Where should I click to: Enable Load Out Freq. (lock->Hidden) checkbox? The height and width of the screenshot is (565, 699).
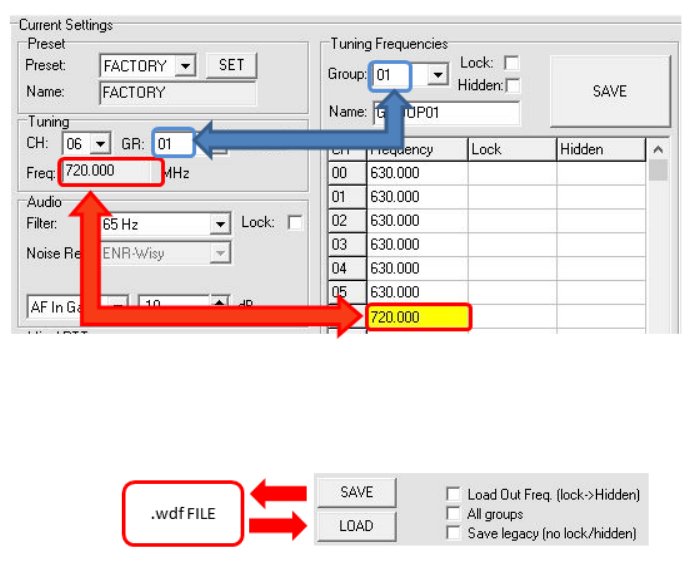coord(453,494)
